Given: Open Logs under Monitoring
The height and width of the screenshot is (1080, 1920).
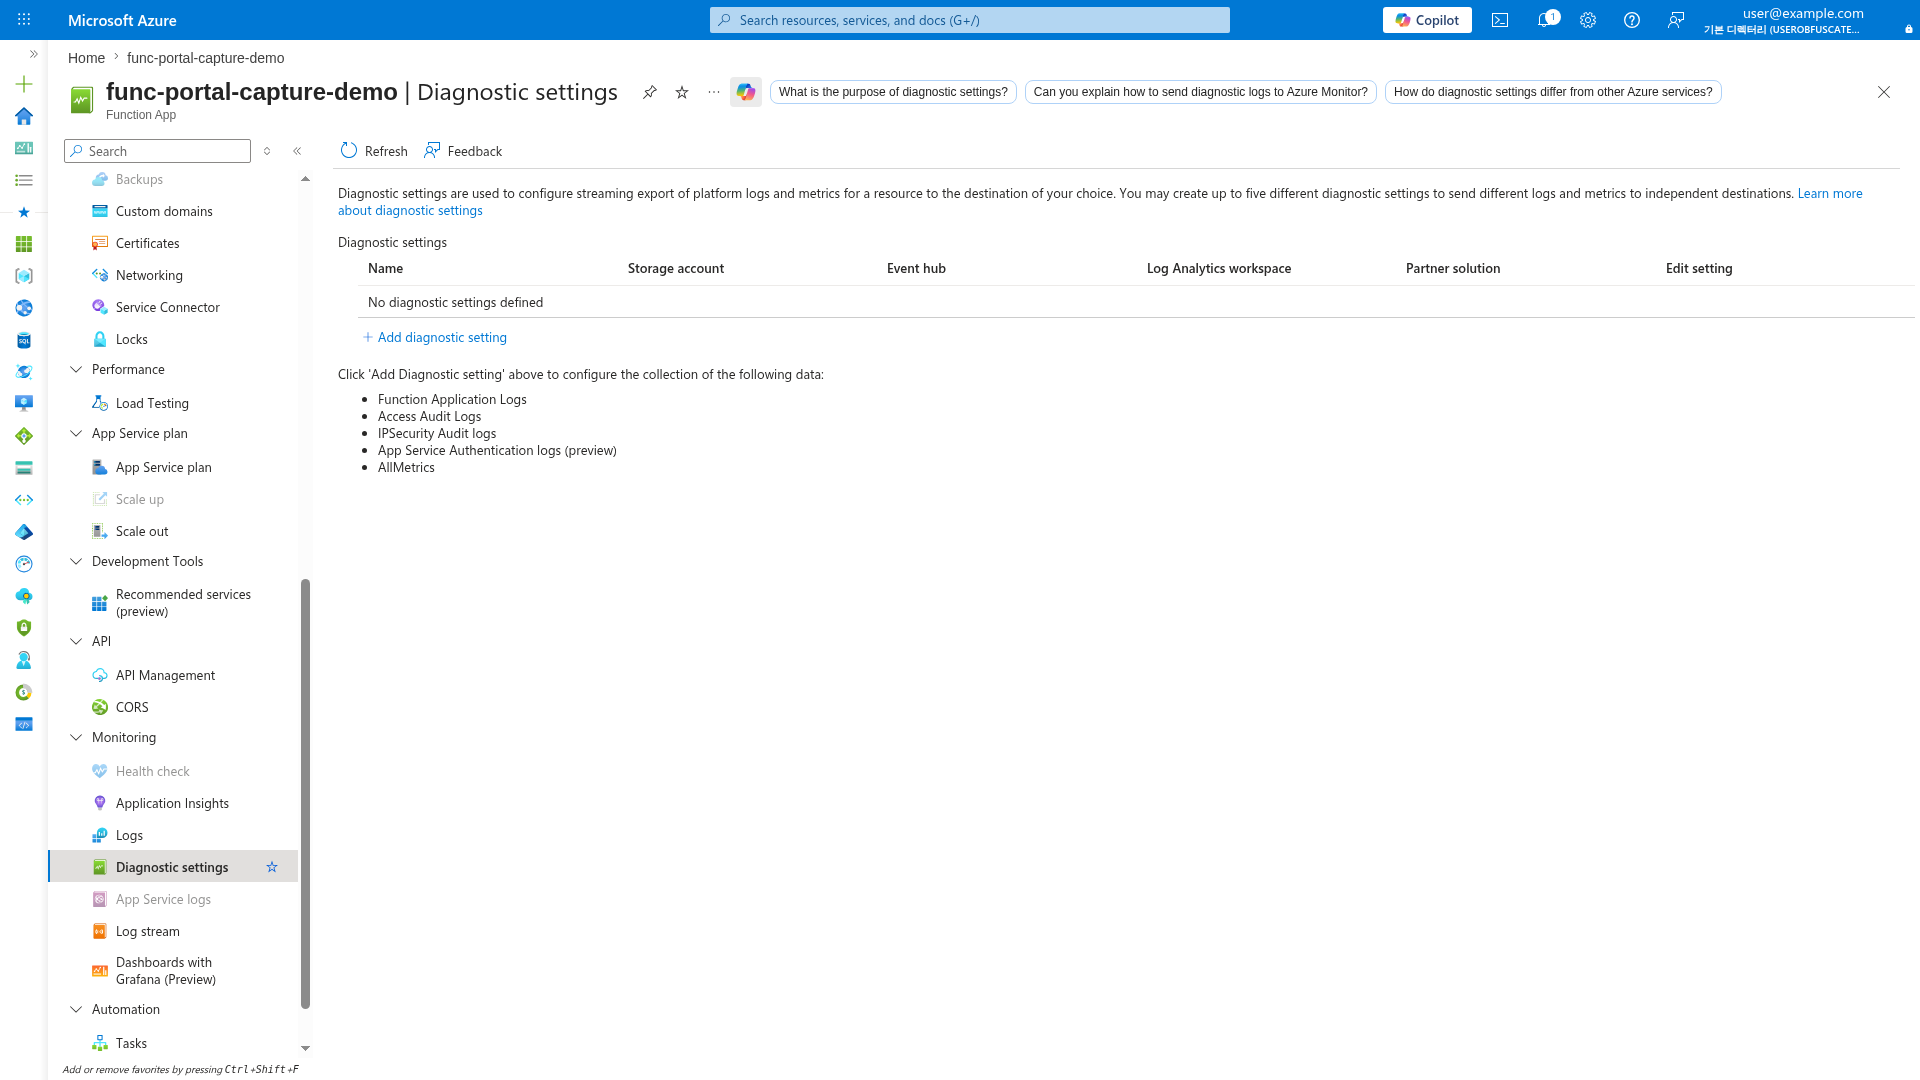Looking at the screenshot, I should click(173, 835).
